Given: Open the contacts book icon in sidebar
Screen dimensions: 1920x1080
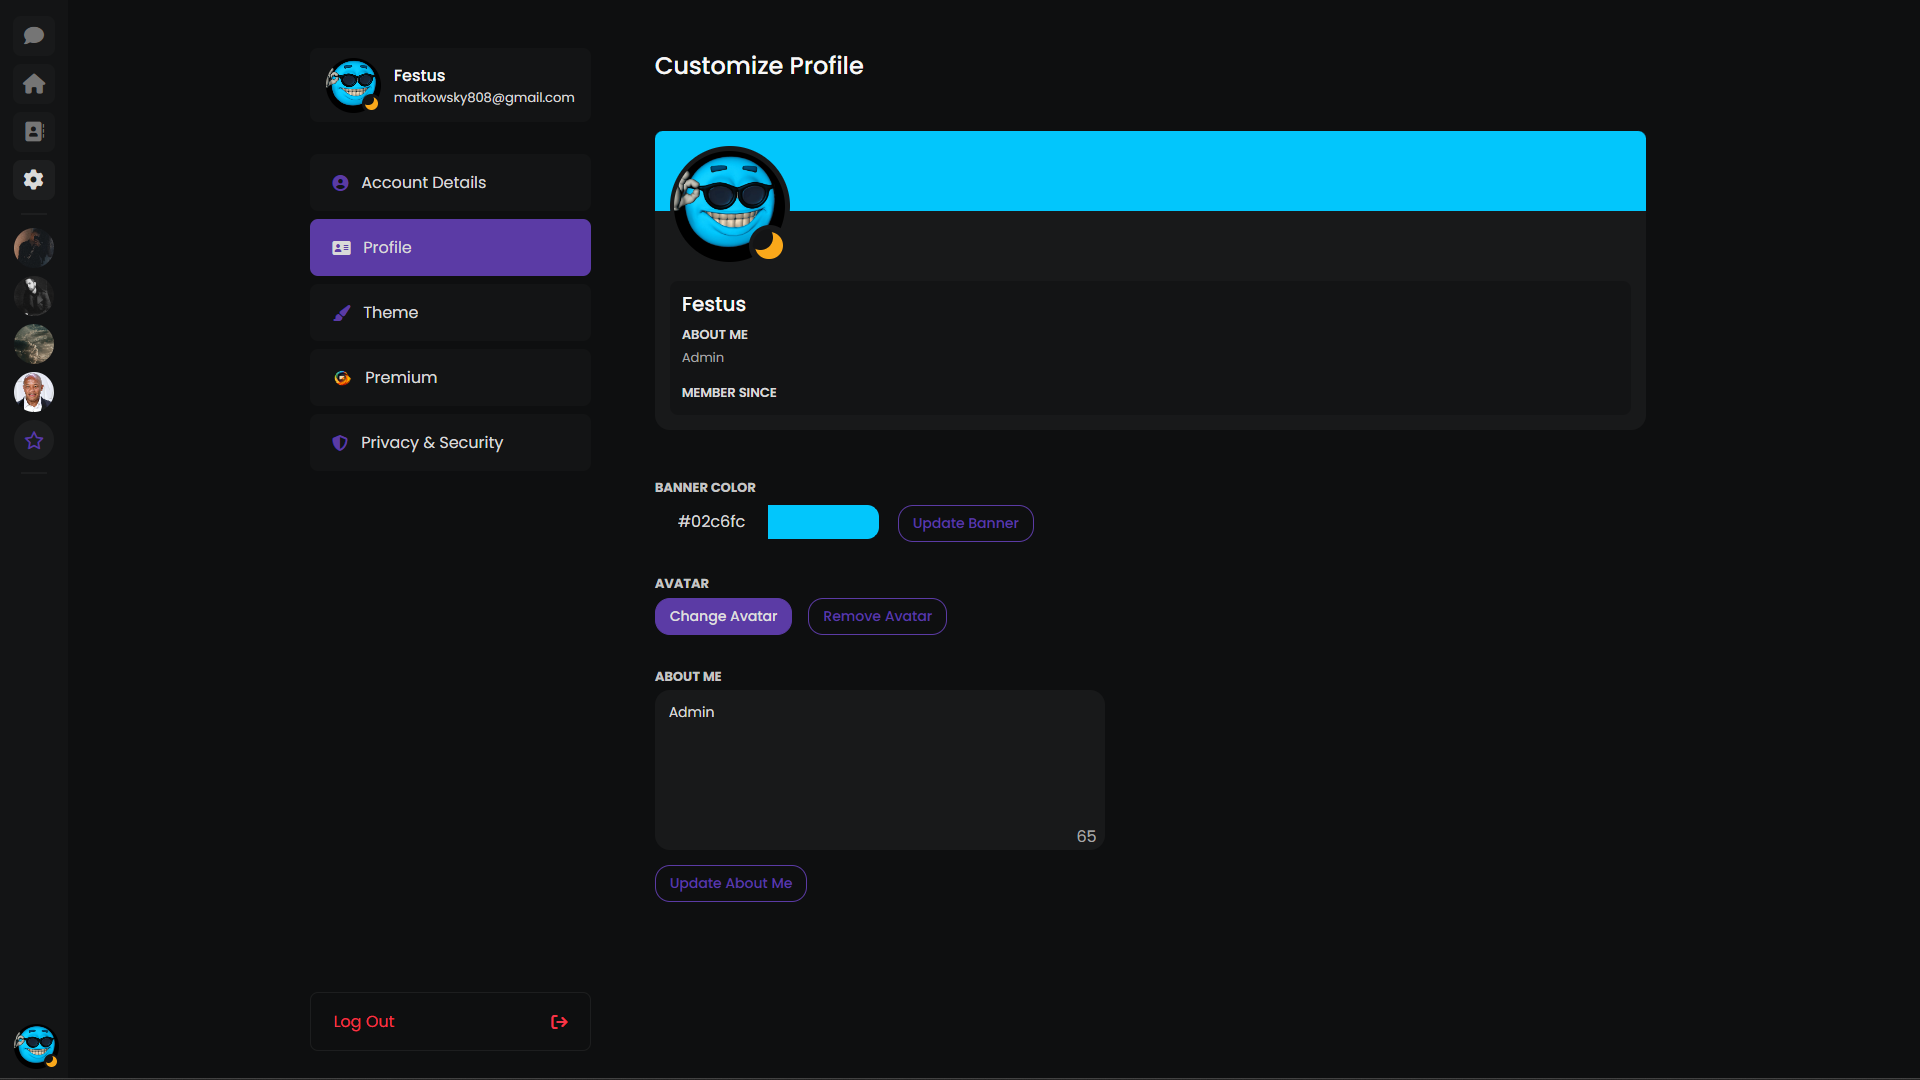Looking at the screenshot, I should click(x=34, y=132).
